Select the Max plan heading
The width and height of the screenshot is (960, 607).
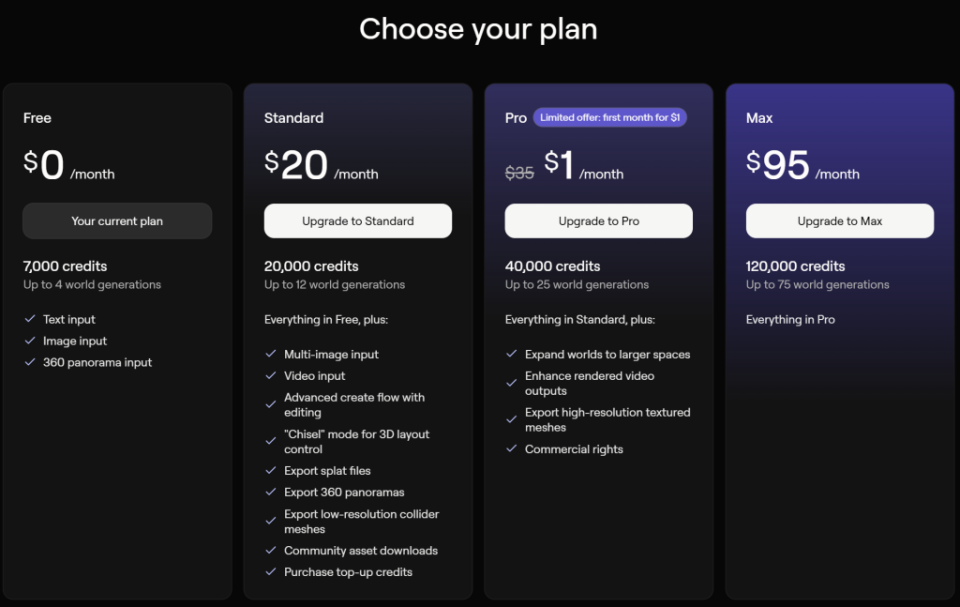pyautogui.click(x=759, y=118)
